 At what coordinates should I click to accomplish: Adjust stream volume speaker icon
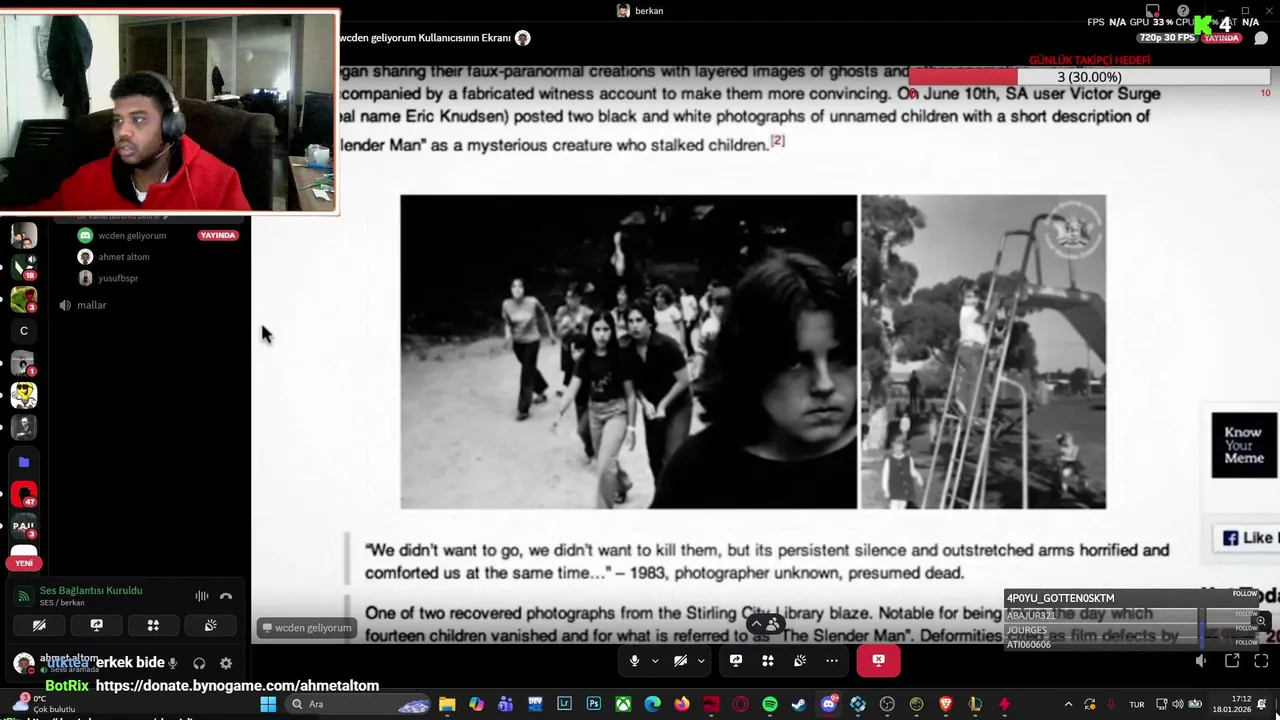[x=1201, y=661]
